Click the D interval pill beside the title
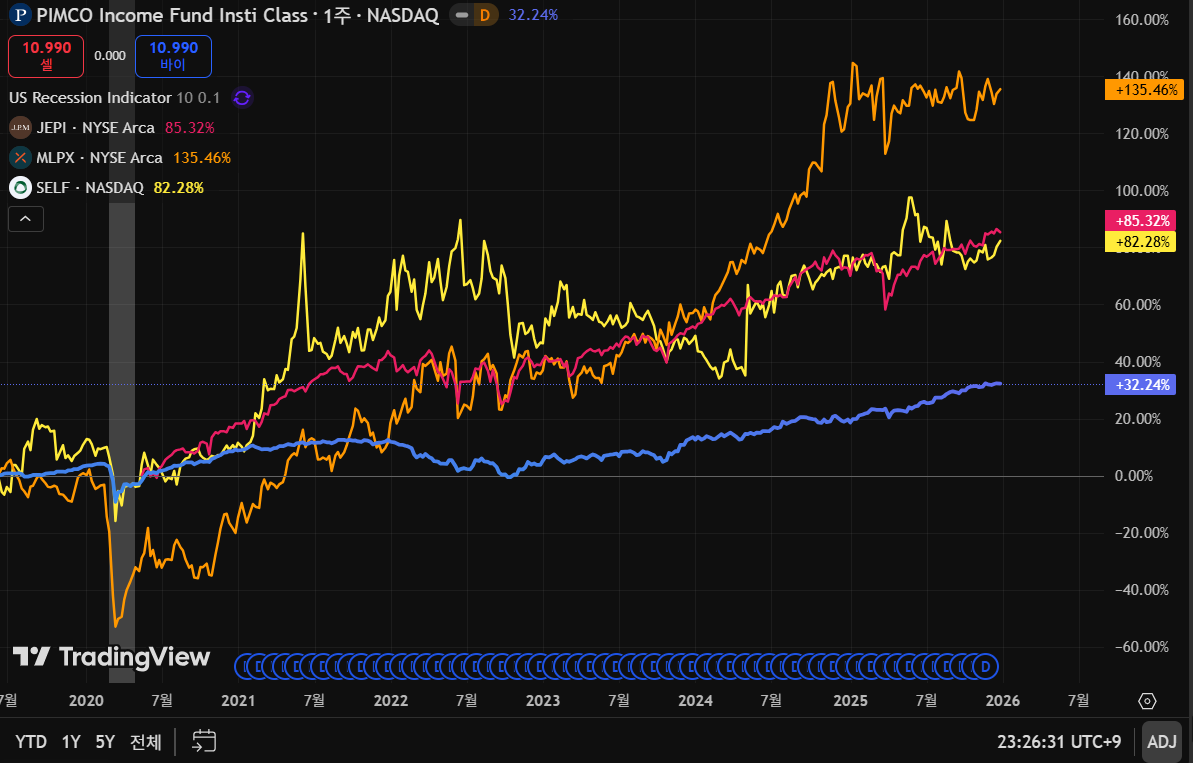This screenshot has width=1193, height=763. [x=485, y=15]
